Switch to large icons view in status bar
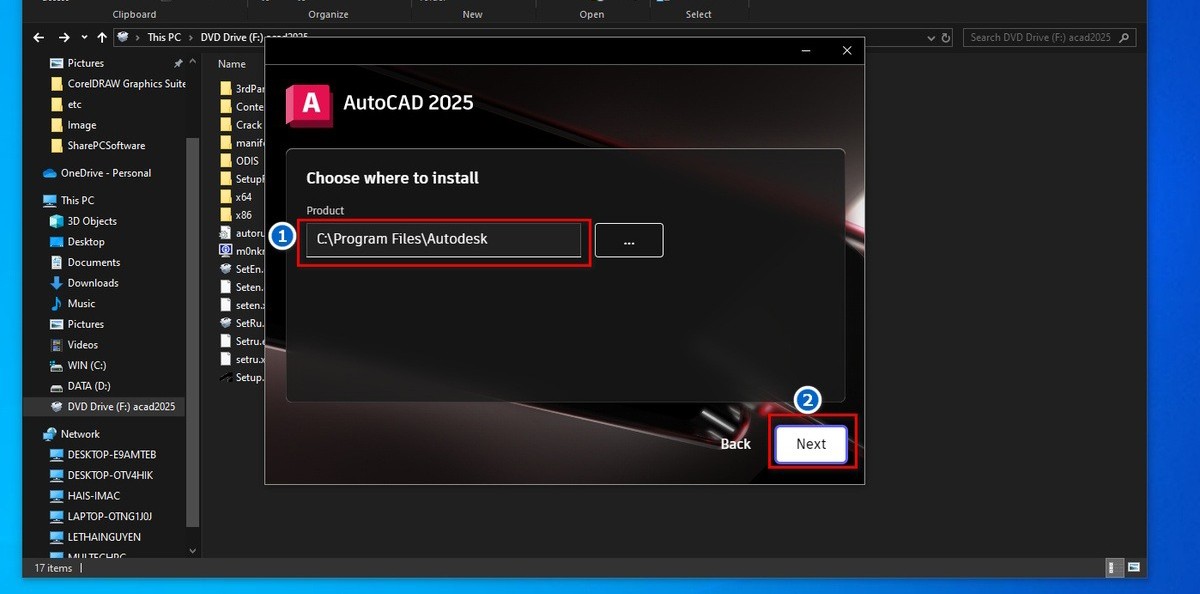Screen dimensions: 1200x594 (1132, 568)
